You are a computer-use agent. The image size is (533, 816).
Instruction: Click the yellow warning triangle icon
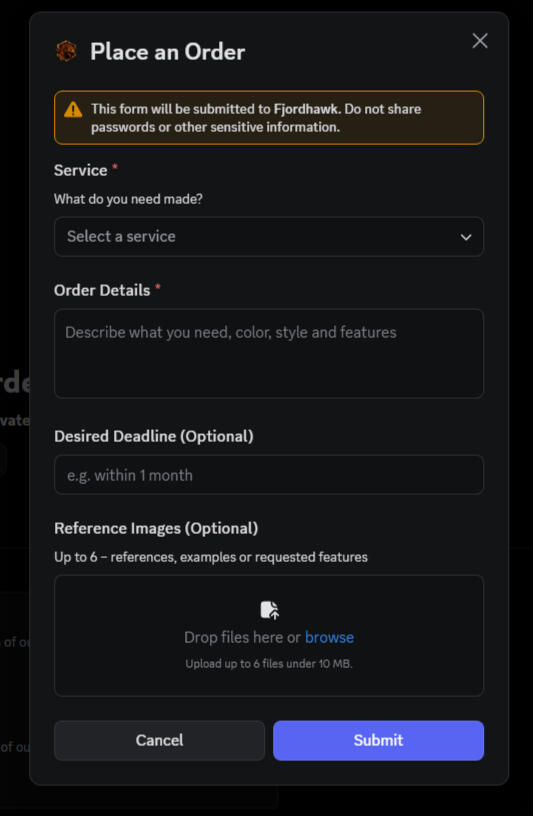coord(73,109)
